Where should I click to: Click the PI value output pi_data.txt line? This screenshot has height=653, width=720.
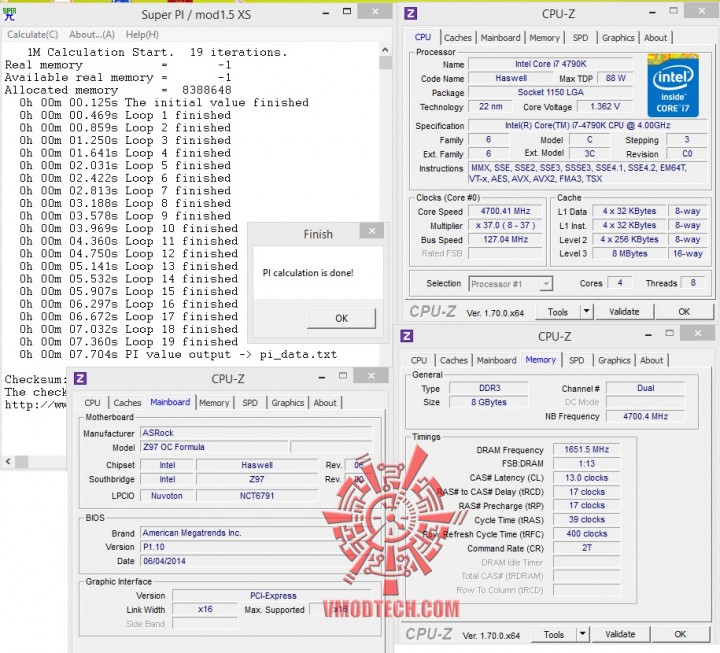pyautogui.click(x=178, y=354)
